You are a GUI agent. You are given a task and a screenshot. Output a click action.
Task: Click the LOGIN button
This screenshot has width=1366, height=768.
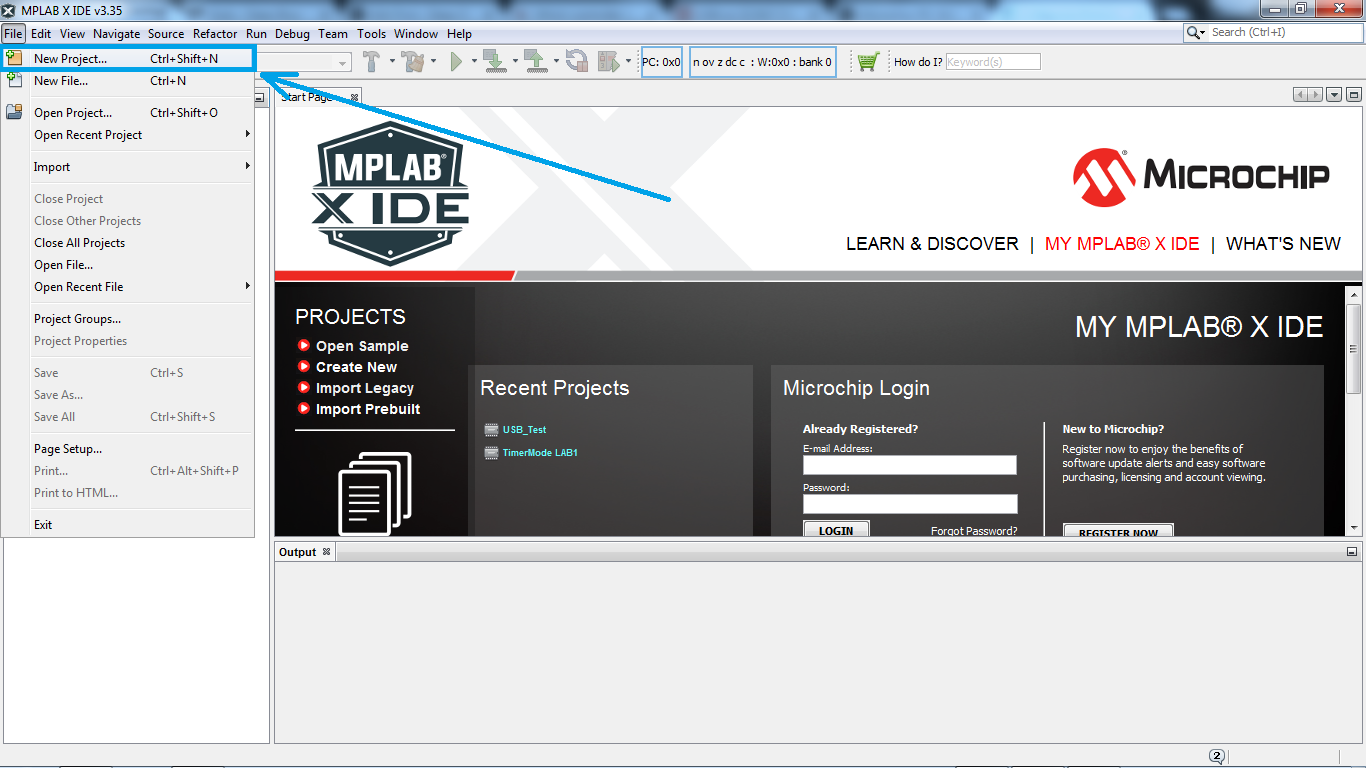click(x=836, y=530)
